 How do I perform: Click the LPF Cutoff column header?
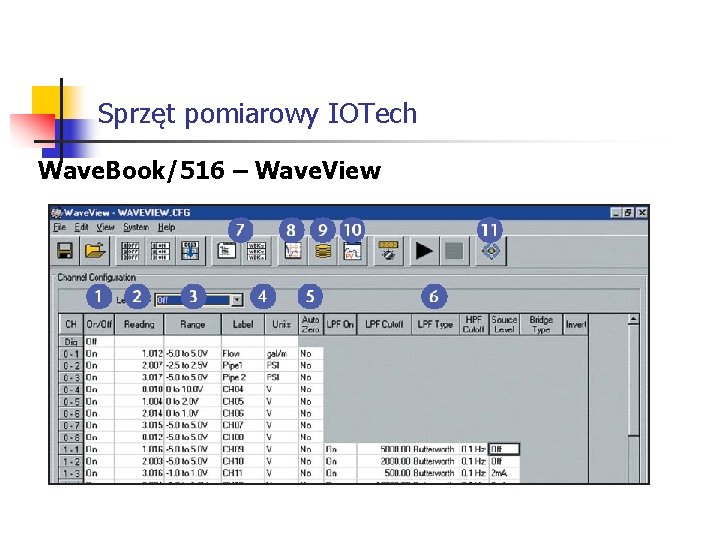click(384, 325)
